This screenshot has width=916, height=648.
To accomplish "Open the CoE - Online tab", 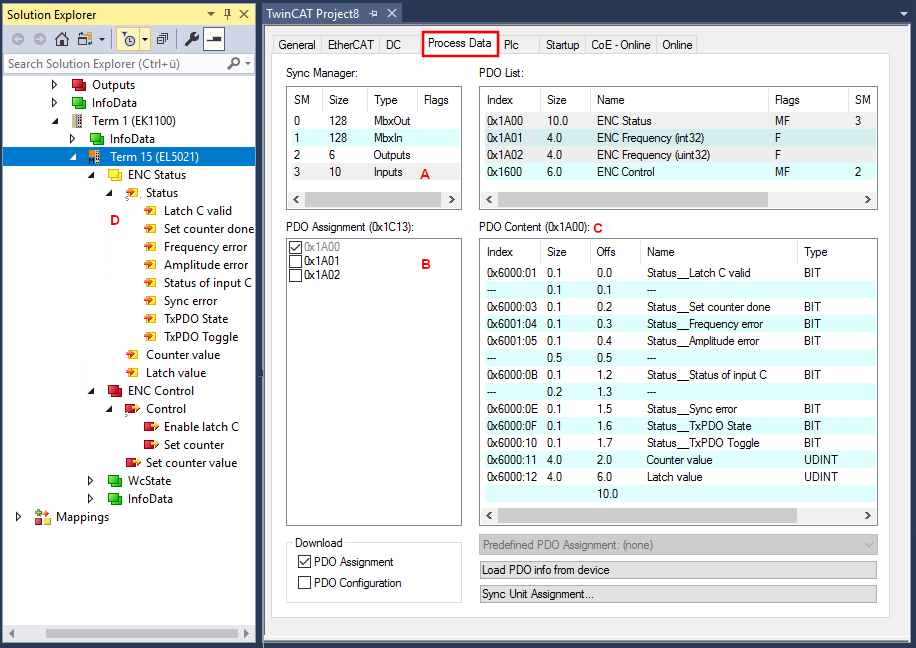I will (620, 45).
